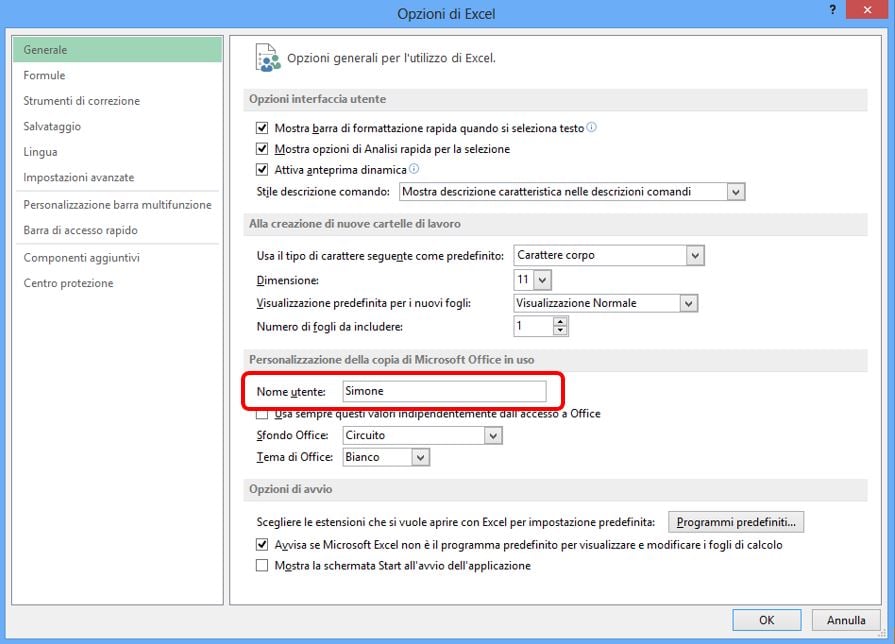
Task: Click Opzioni di avvio section heading
Action: pyautogui.click(x=291, y=489)
